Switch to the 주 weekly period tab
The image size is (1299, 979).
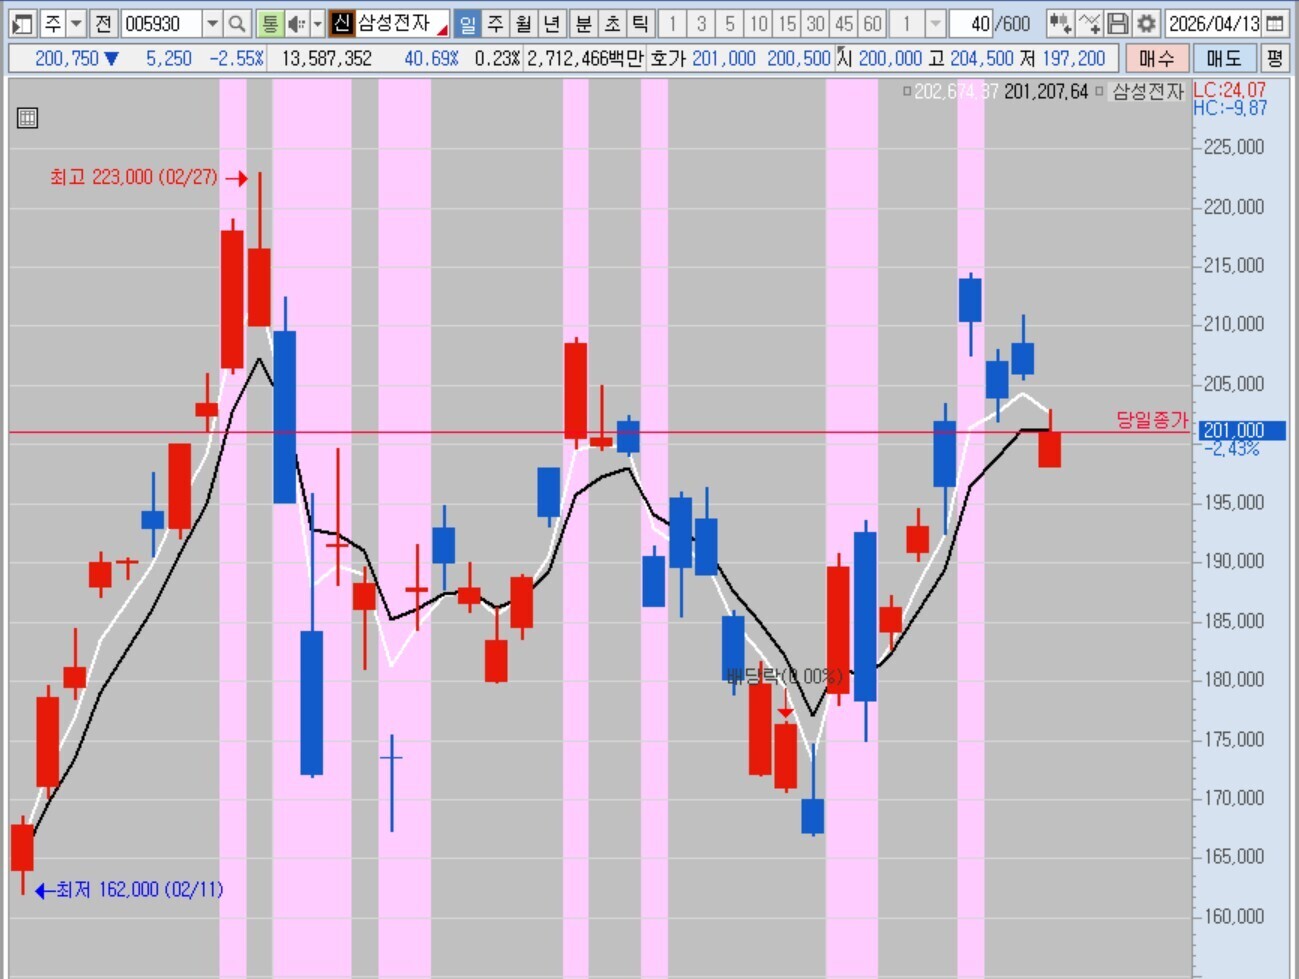point(496,23)
